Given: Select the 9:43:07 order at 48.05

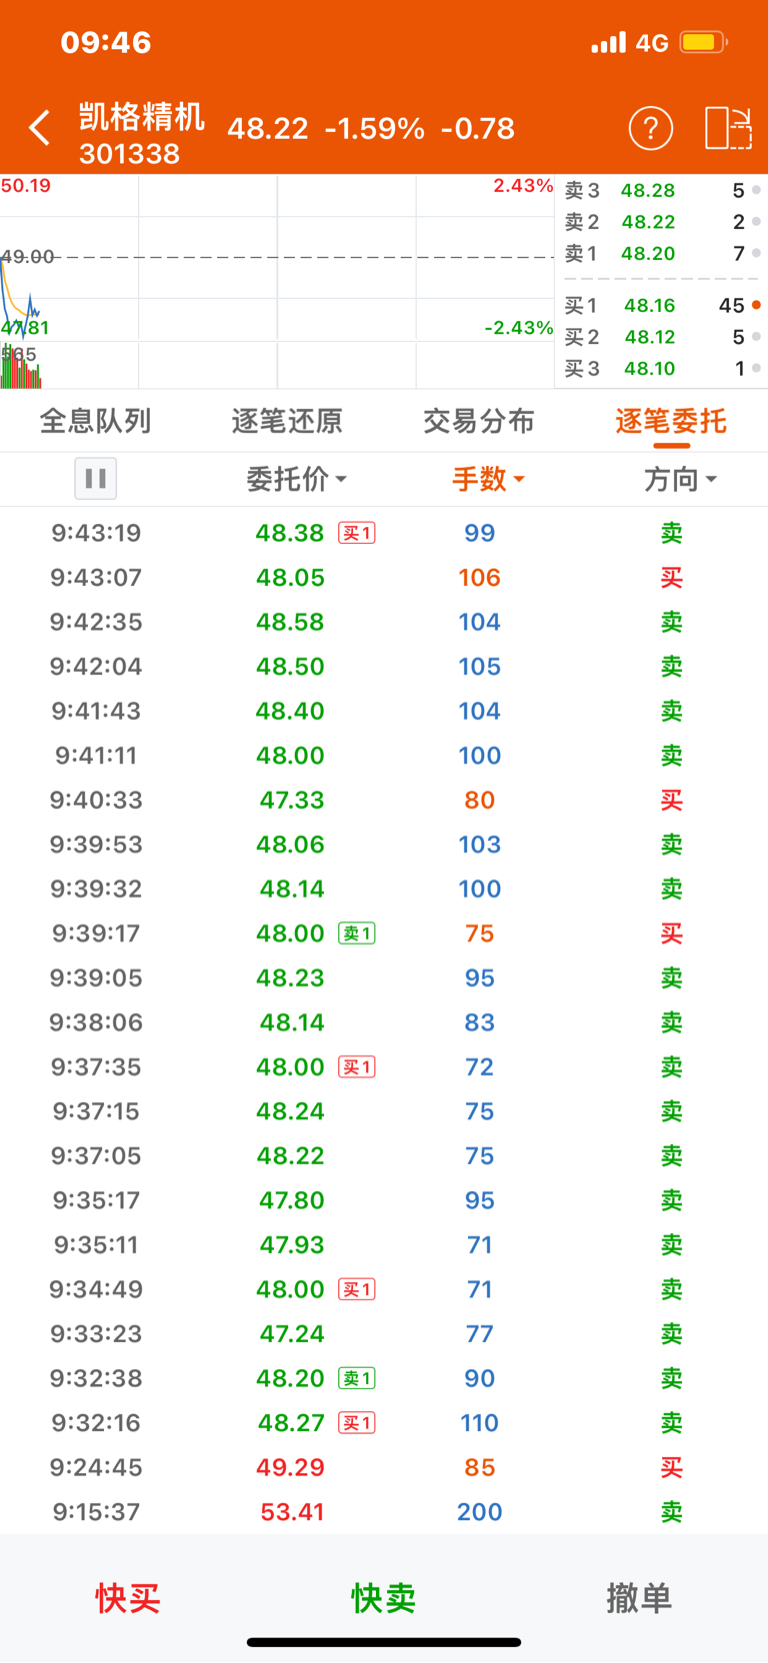Looking at the screenshot, I should 384,578.
